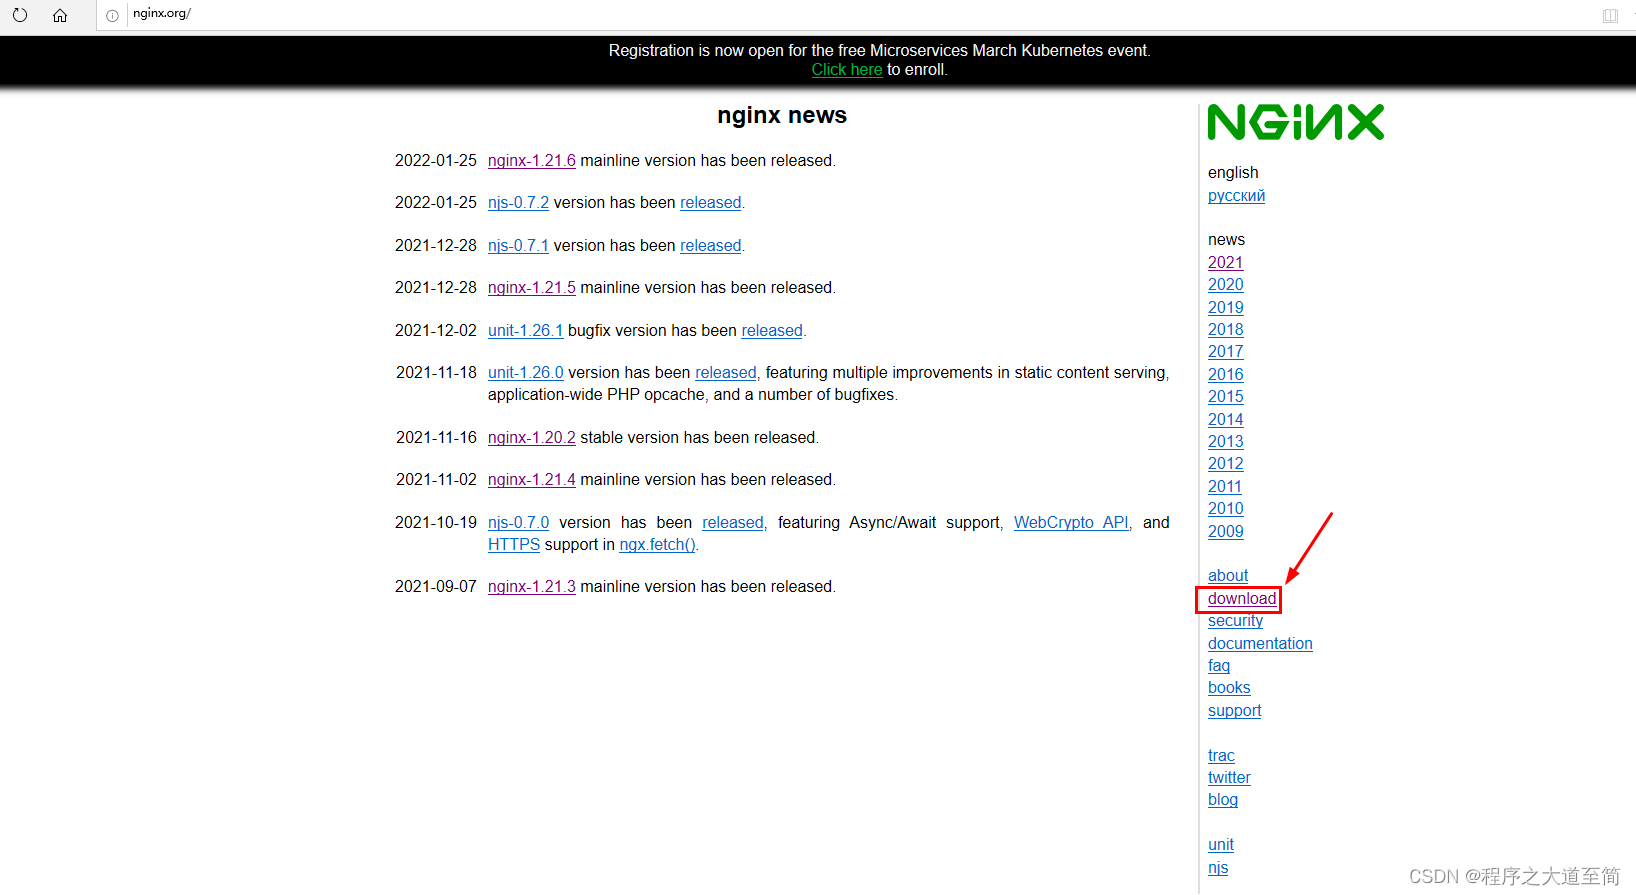Open 'released' link in the njs-0.7.0 row

coord(733,523)
